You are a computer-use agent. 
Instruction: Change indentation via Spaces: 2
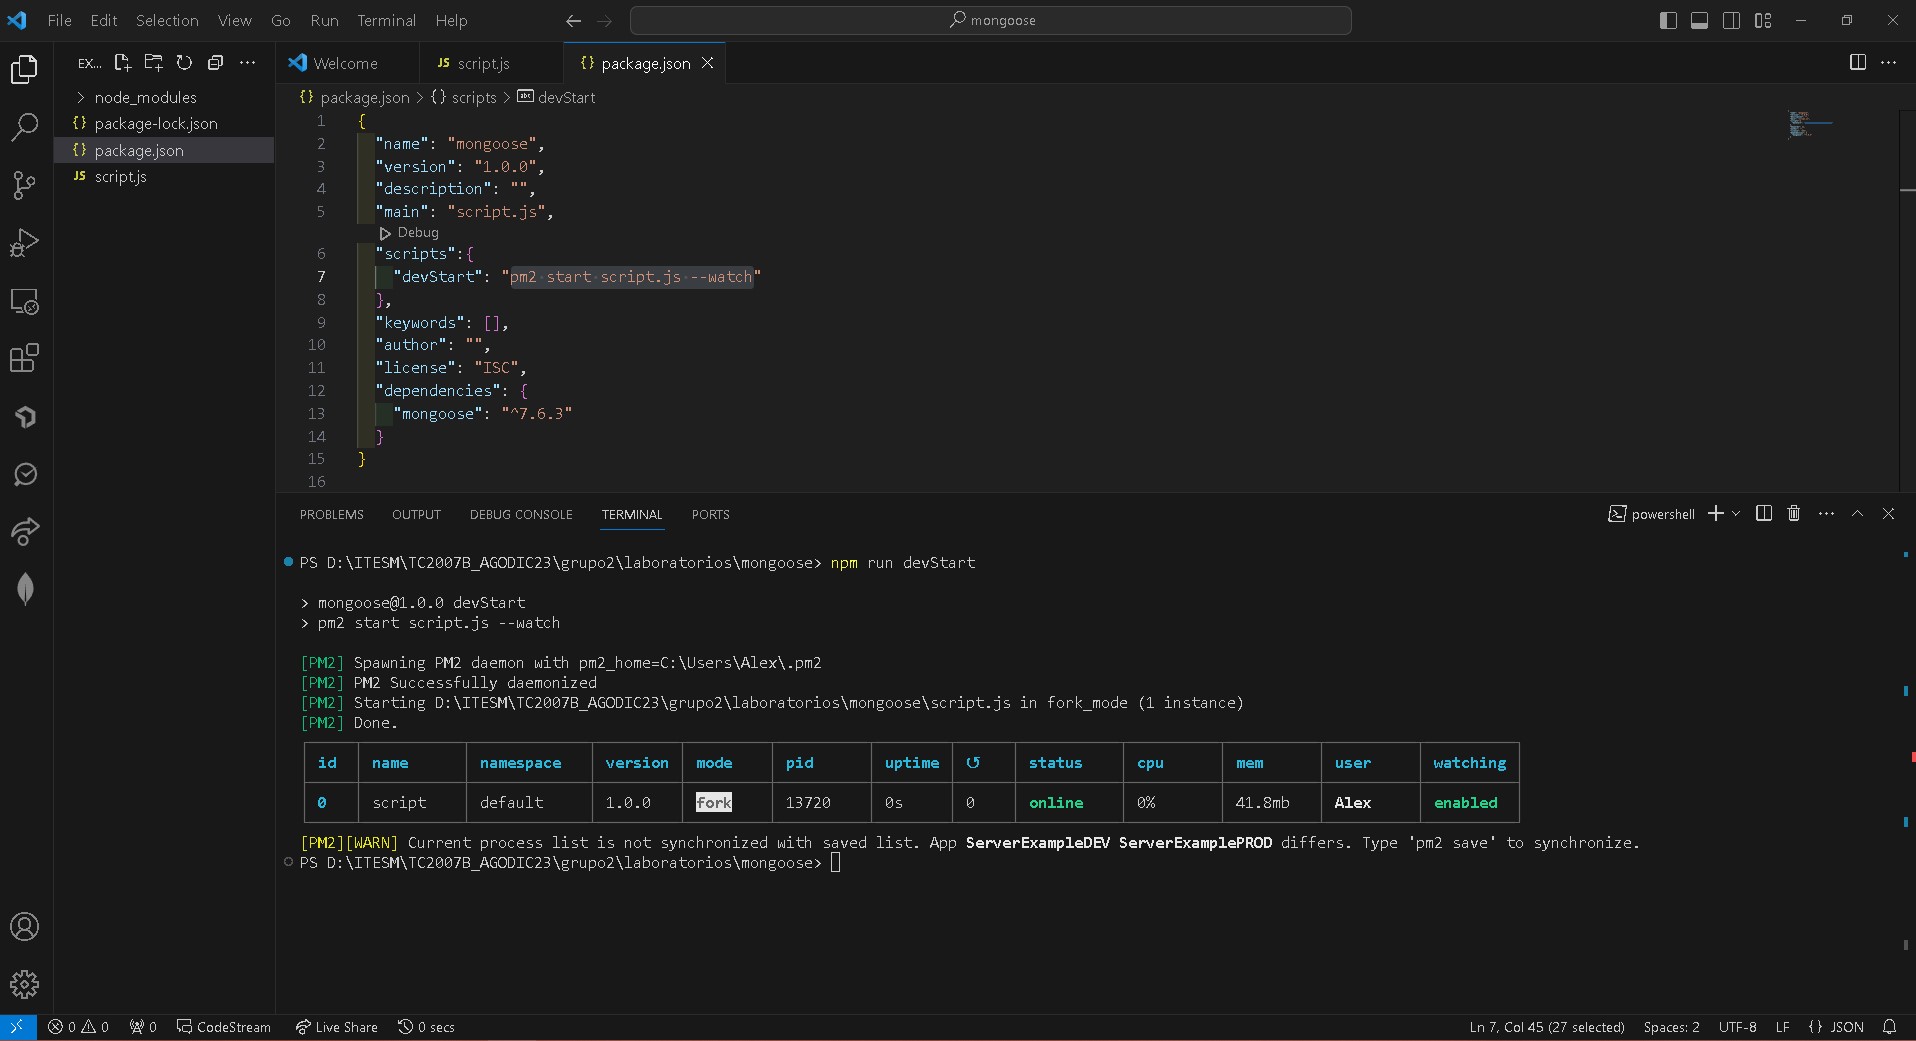tap(1671, 1027)
